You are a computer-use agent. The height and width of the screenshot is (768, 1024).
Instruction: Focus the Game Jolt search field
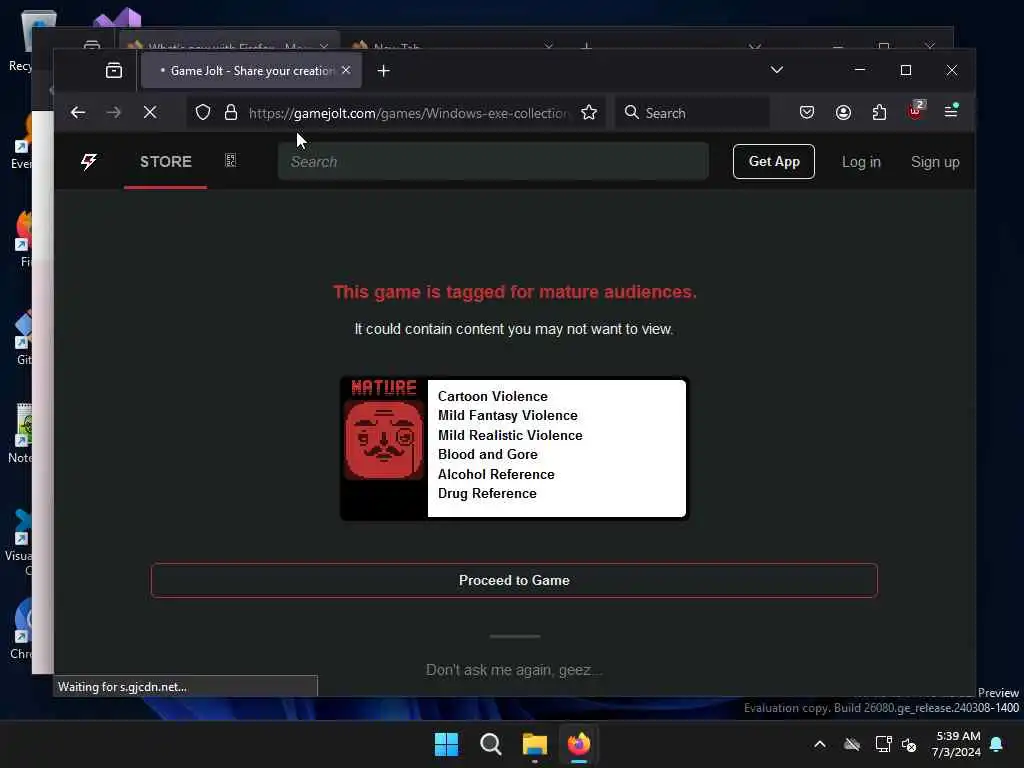tap(493, 161)
